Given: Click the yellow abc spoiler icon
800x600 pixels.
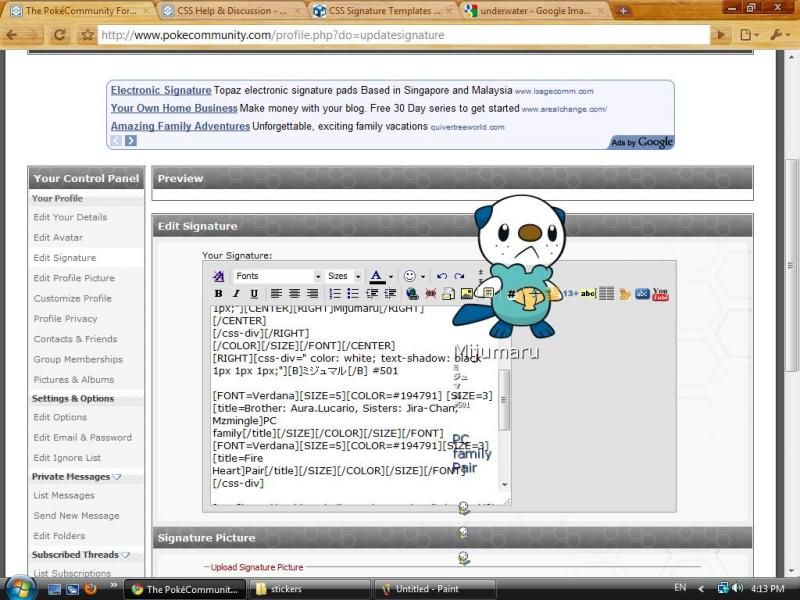Looking at the screenshot, I should 588,294.
